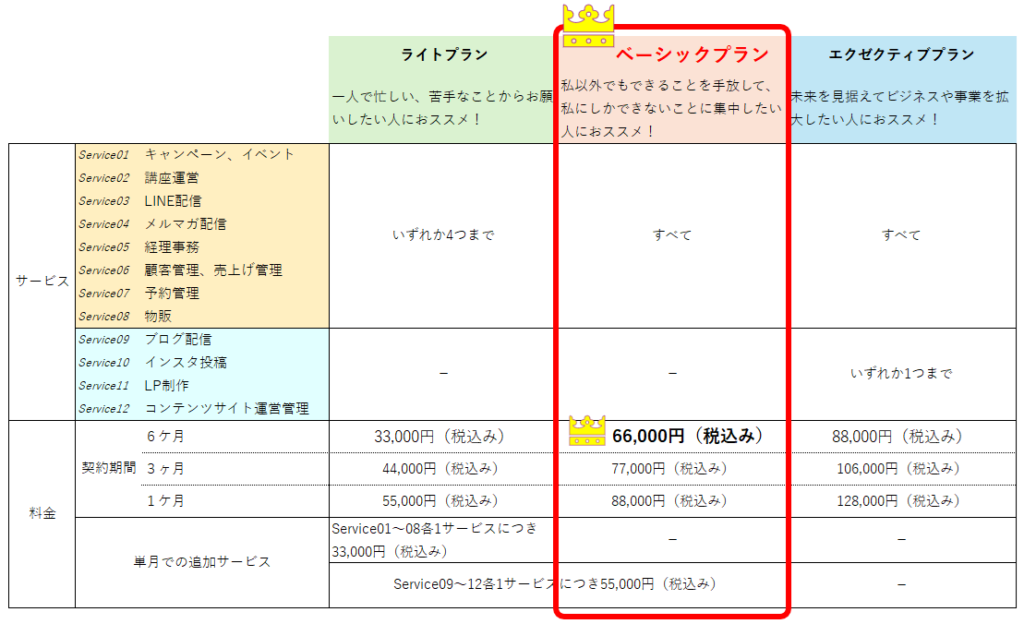Click the 料金 section label
Image resolution: width=1024 pixels, height=624 pixels.
(x=42, y=514)
